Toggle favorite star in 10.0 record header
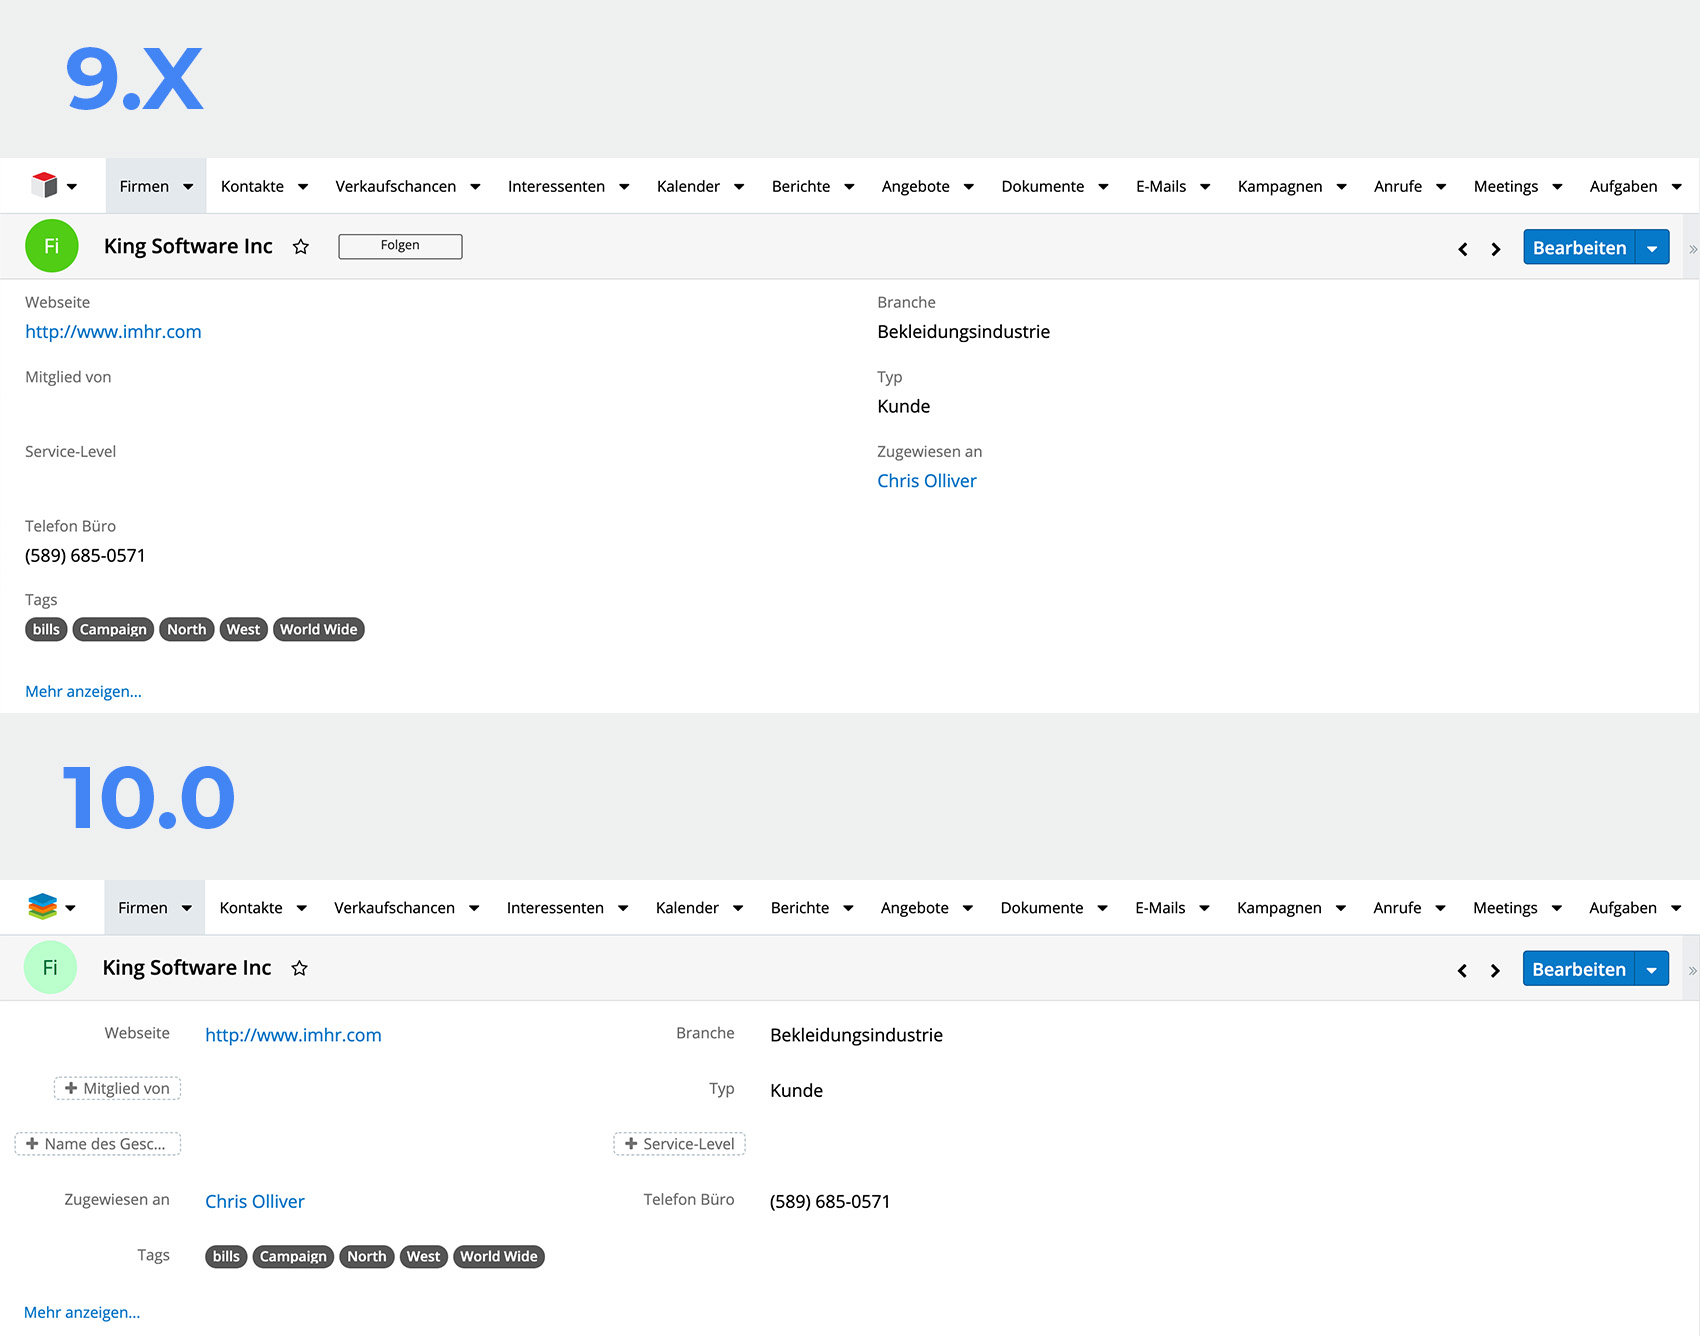This screenshot has width=1700, height=1336. (x=299, y=968)
